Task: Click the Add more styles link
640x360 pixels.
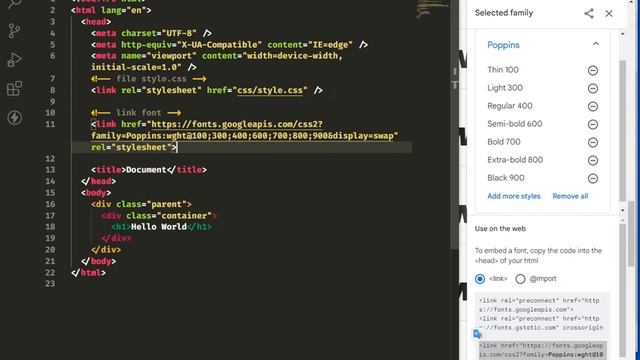Action: (x=513, y=196)
